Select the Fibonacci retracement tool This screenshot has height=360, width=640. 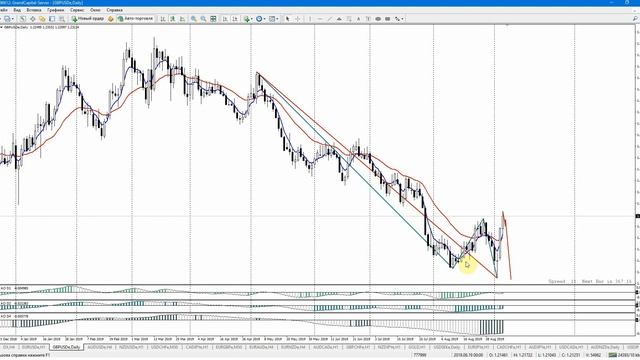pyautogui.click(x=349, y=19)
